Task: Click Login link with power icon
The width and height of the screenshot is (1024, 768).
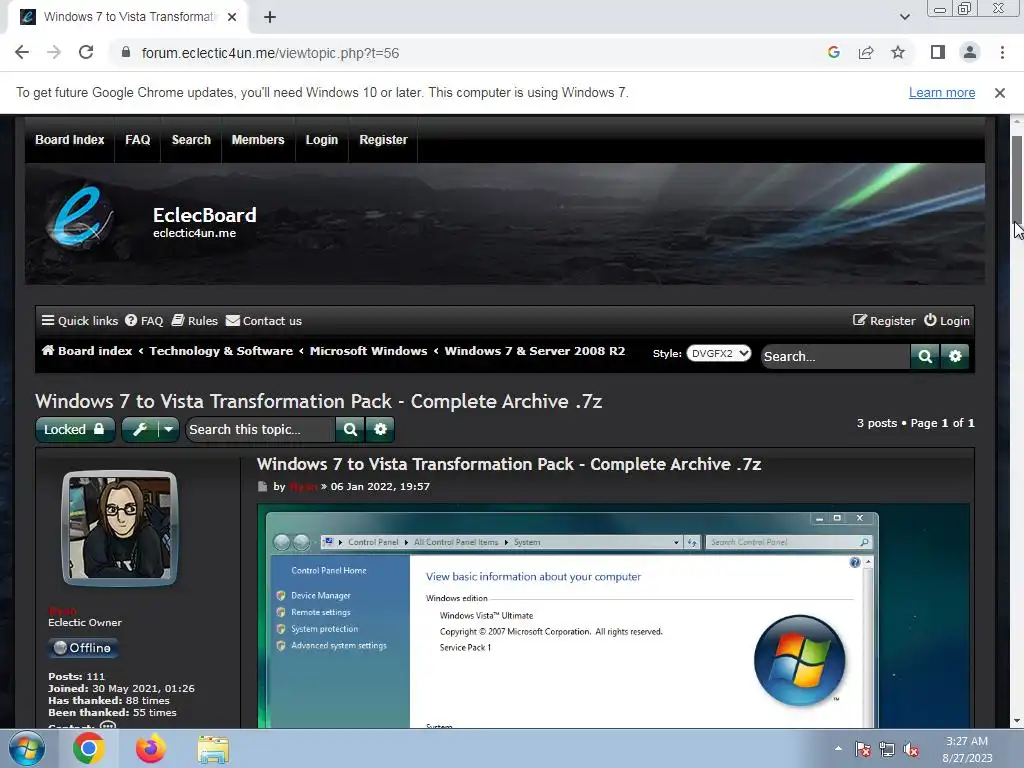Action: pyautogui.click(x=946, y=321)
